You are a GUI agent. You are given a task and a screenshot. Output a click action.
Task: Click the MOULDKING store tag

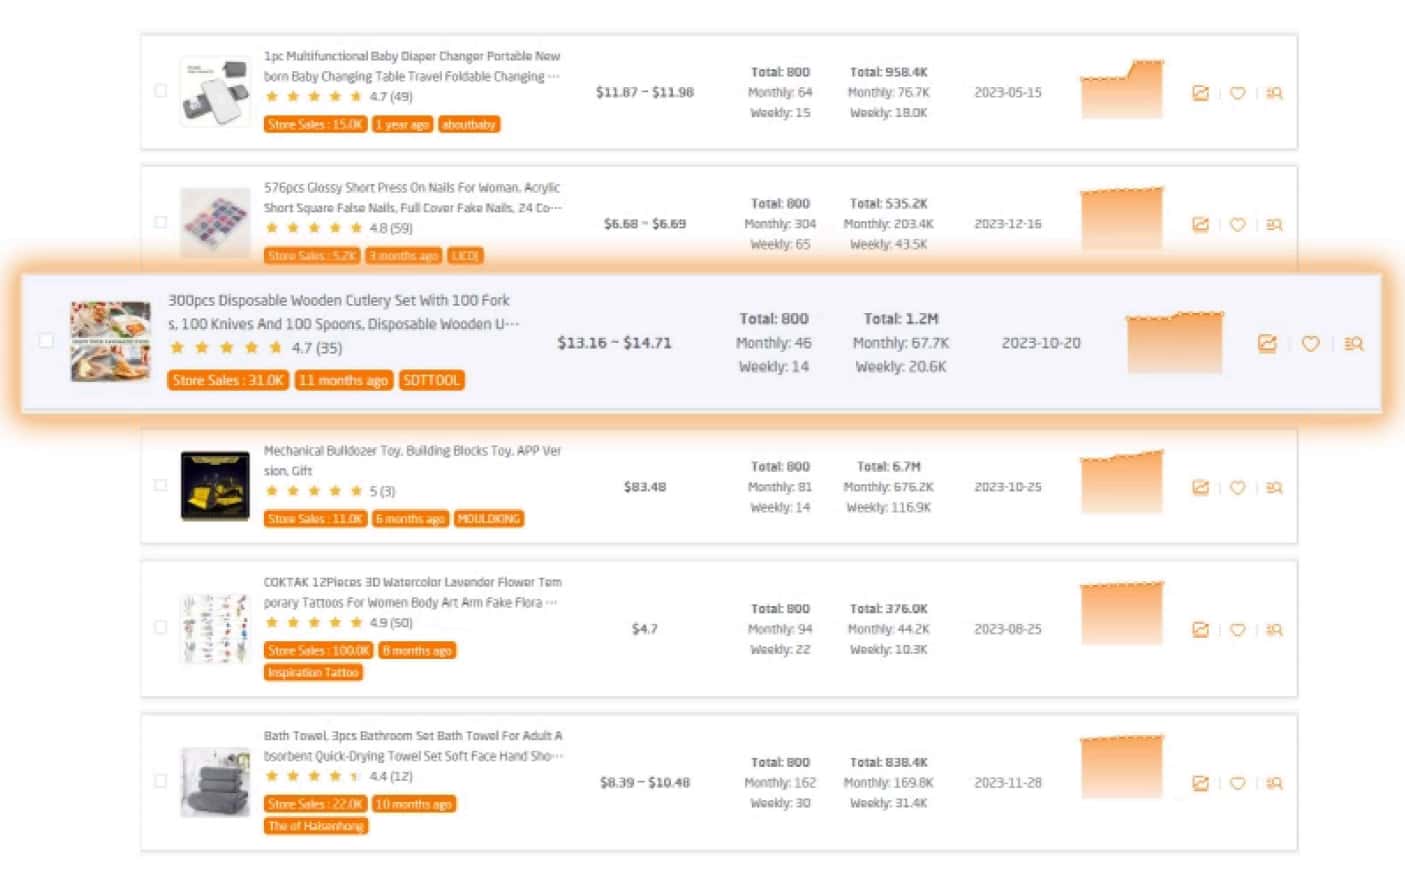point(488,519)
